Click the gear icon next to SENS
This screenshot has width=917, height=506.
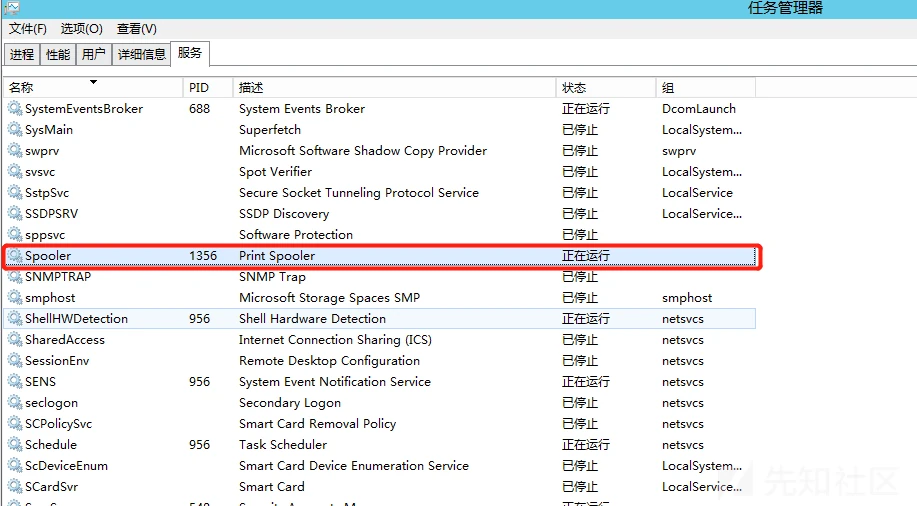(15, 381)
